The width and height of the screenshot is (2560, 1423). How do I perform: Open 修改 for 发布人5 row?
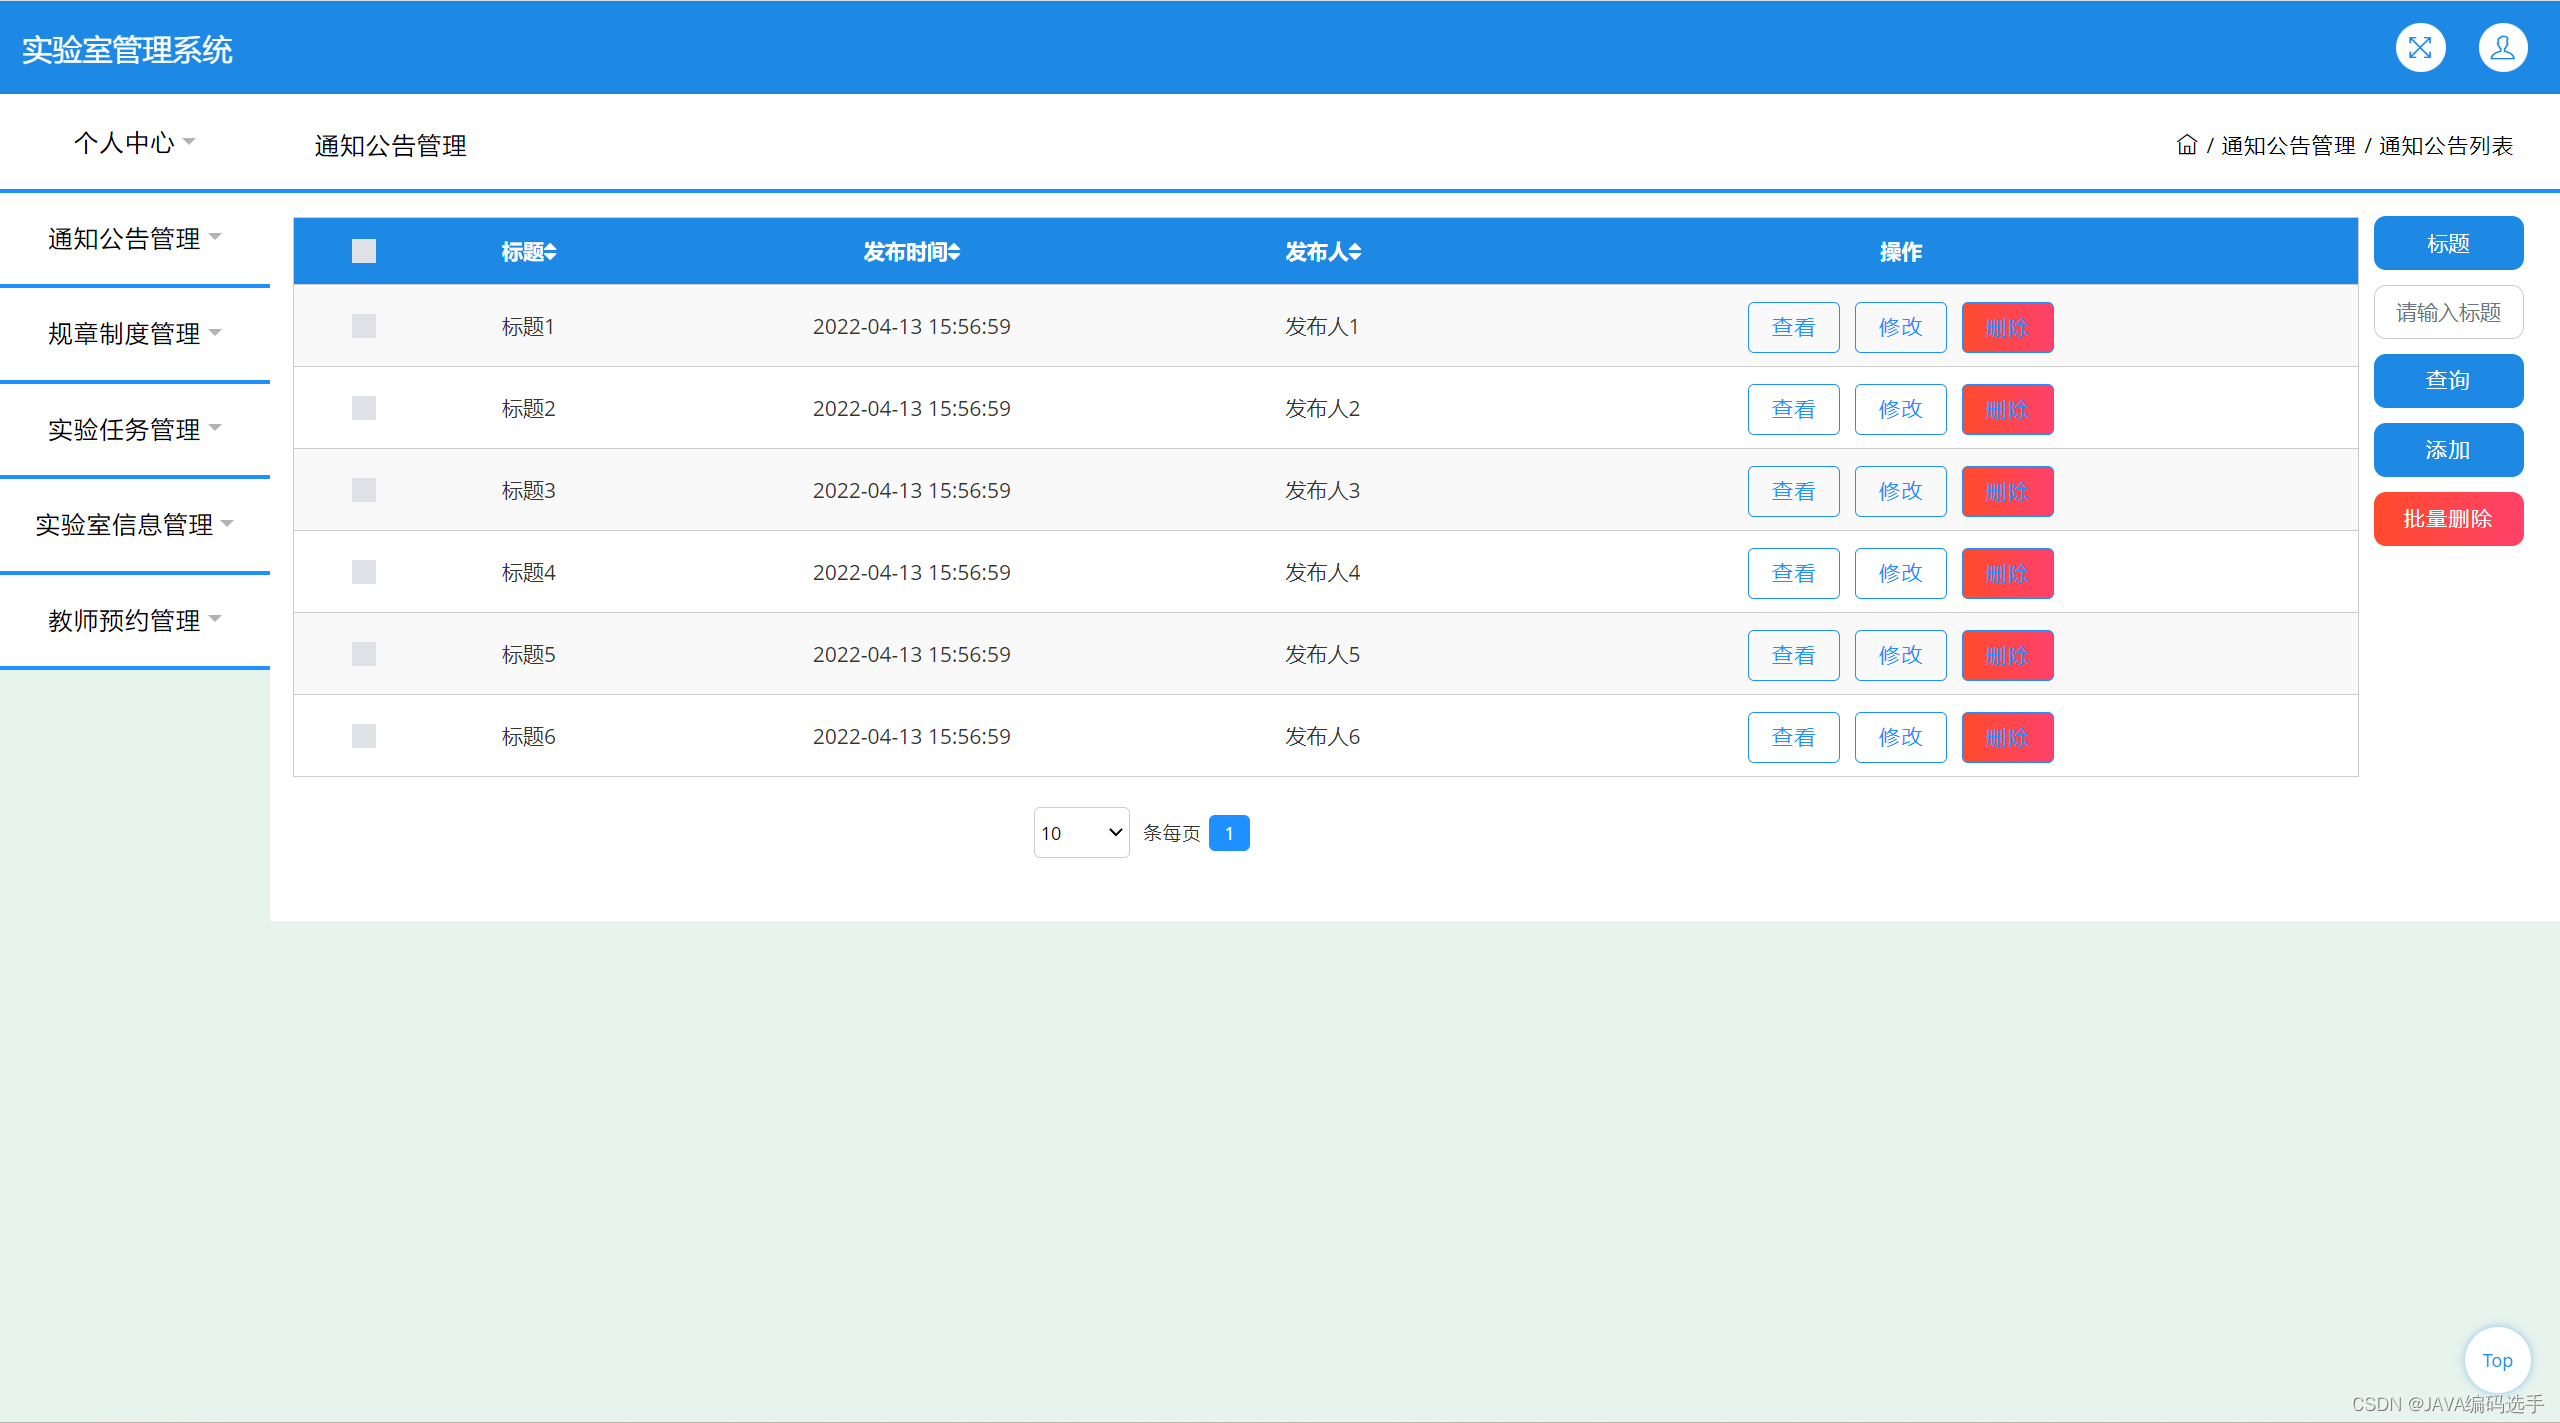pyautogui.click(x=1901, y=655)
